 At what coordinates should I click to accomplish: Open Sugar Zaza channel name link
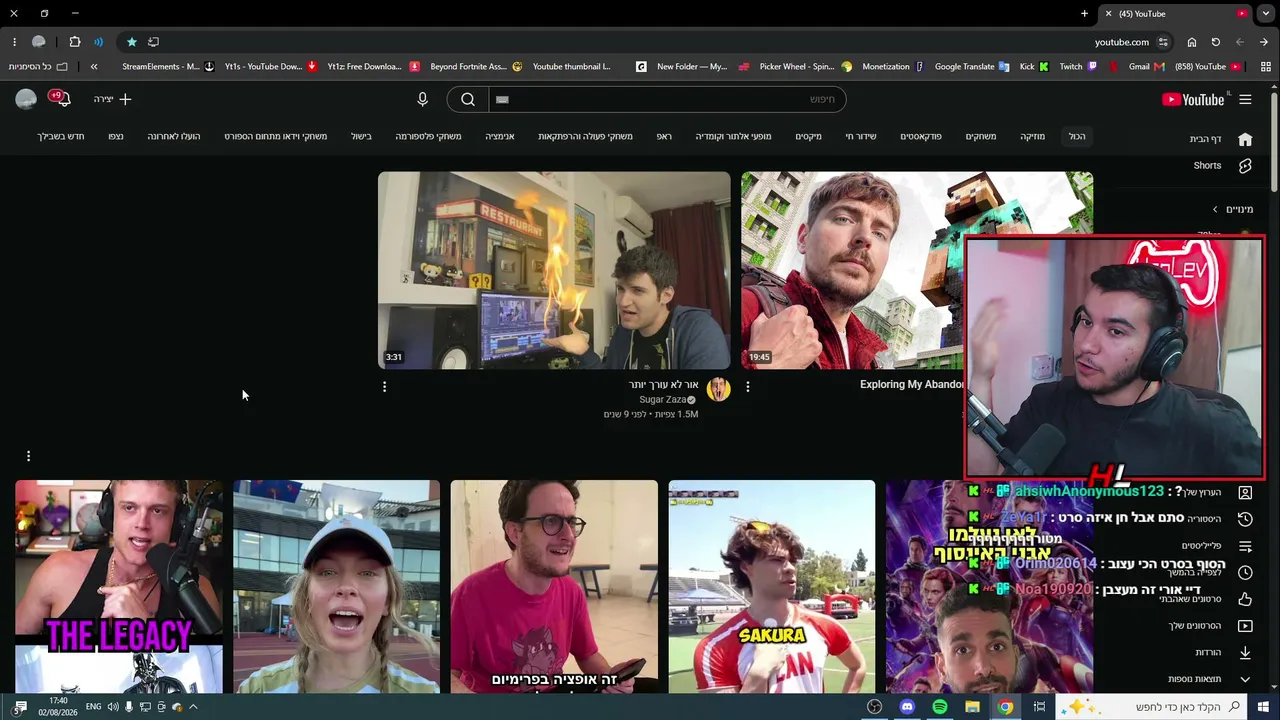(x=662, y=400)
